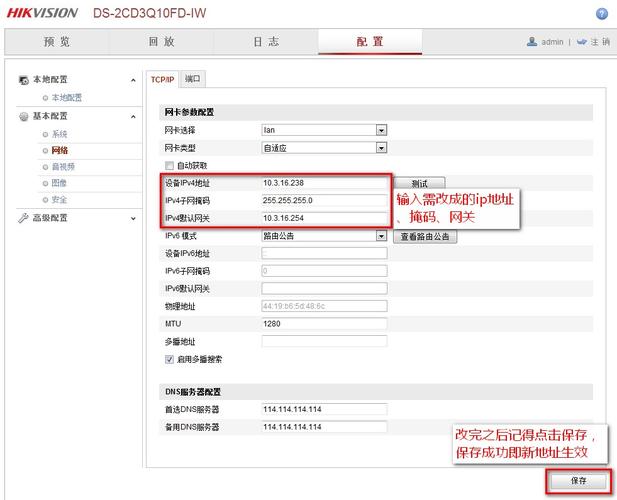
Task: Click the 备用DNS服务器 field
Action: pyautogui.click(x=324, y=427)
